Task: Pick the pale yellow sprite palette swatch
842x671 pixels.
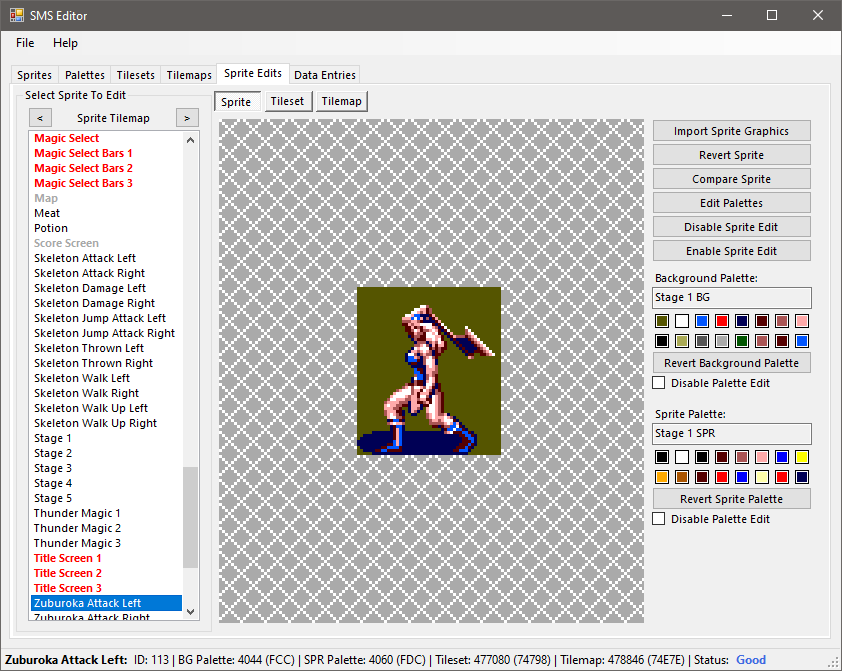Action: coord(761,477)
